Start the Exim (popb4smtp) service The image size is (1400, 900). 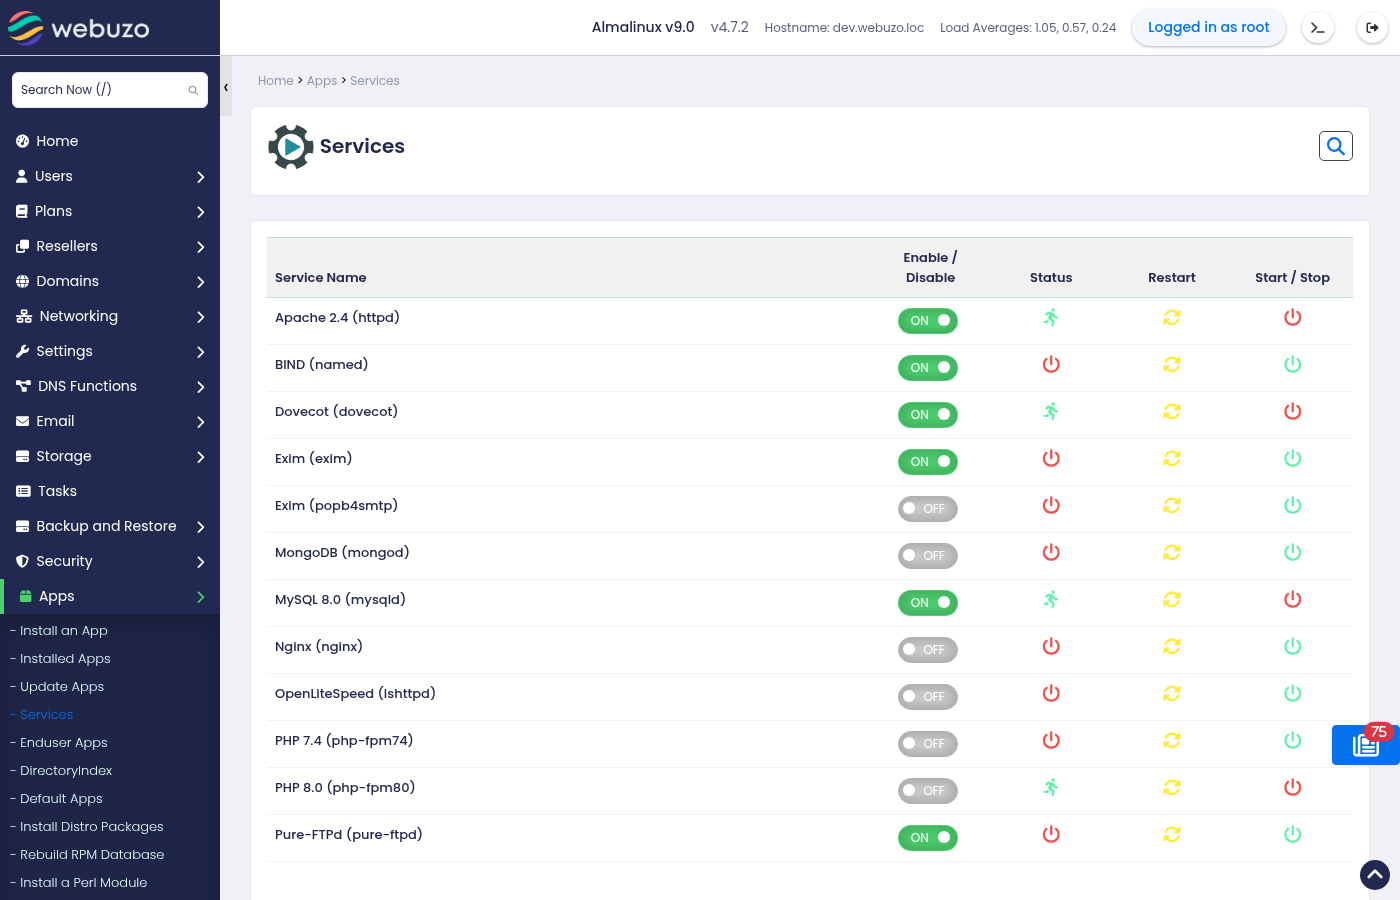[x=1293, y=505]
